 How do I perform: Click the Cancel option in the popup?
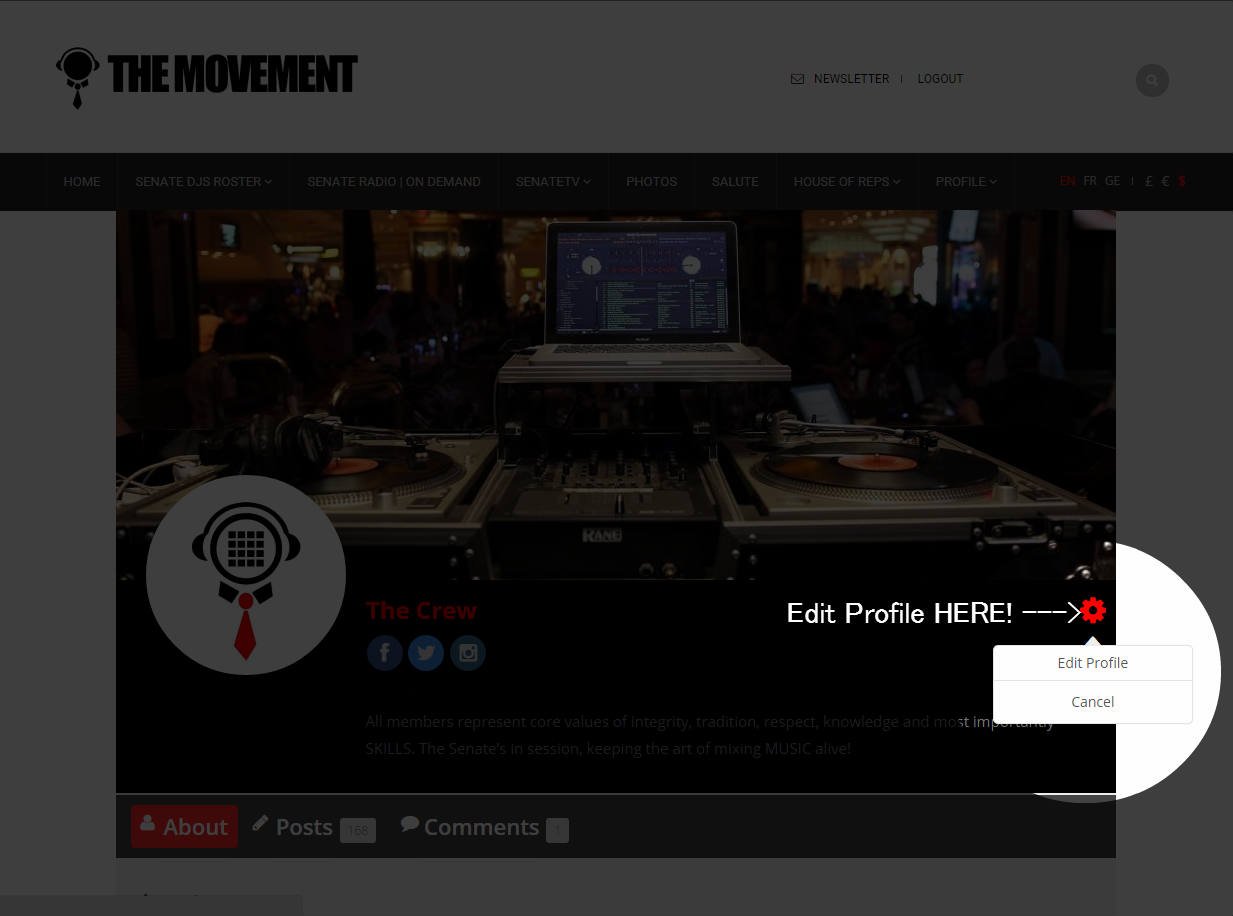[x=1092, y=701]
